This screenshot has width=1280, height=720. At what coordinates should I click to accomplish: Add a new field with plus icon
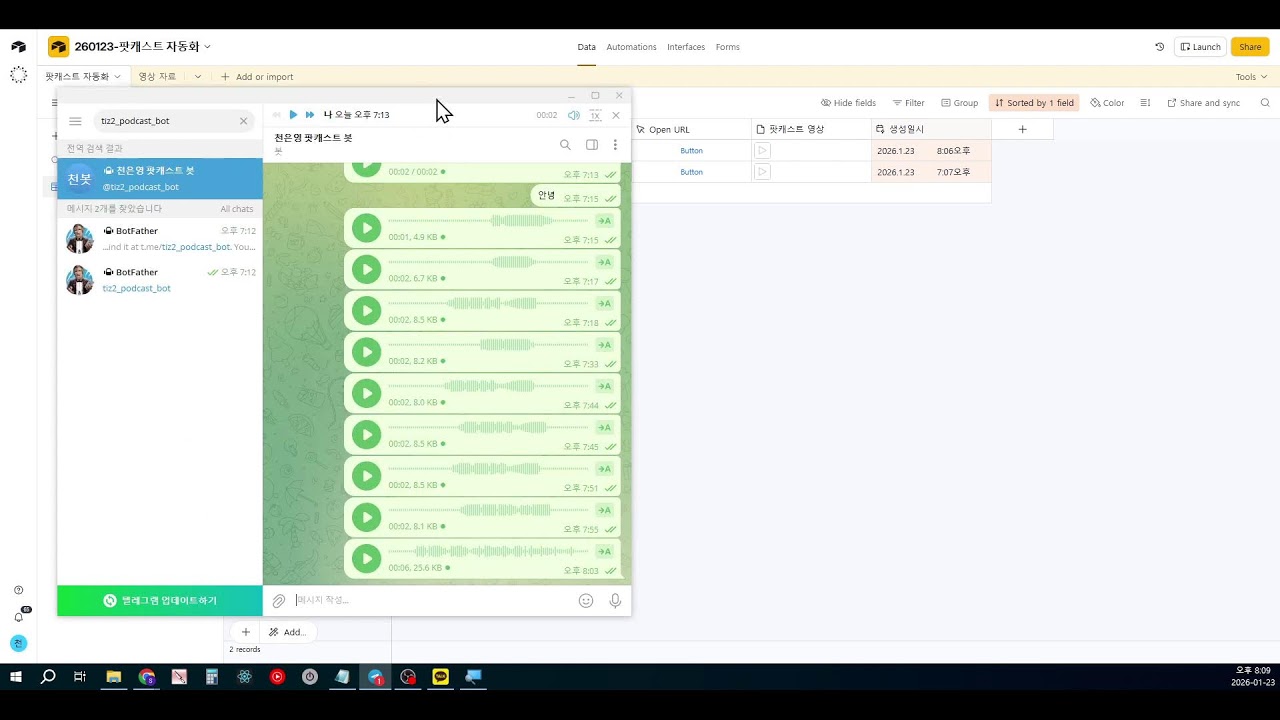[1022, 129]
